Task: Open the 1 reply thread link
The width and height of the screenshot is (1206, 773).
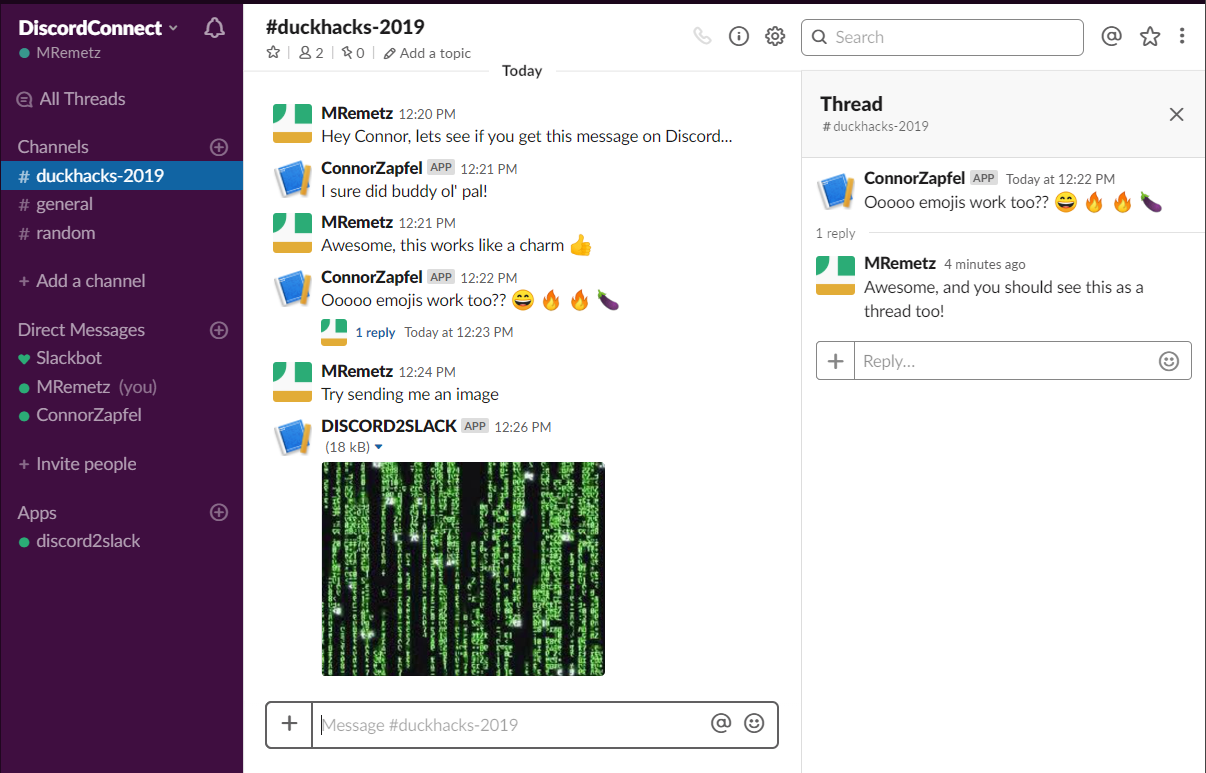Action: 375,332
